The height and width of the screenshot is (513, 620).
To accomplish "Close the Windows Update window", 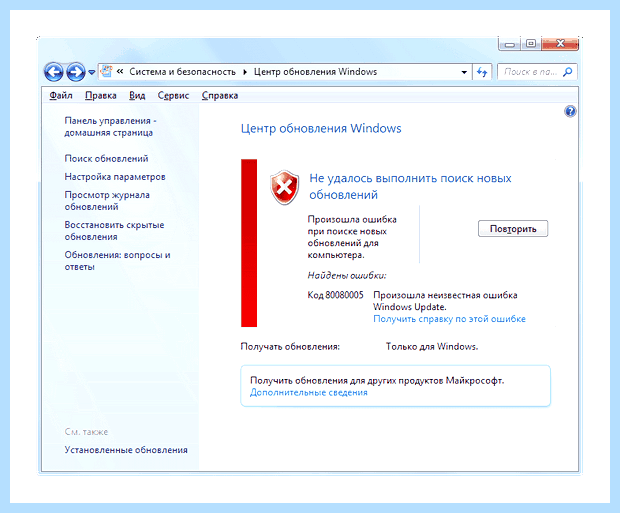I will point(560,44).
